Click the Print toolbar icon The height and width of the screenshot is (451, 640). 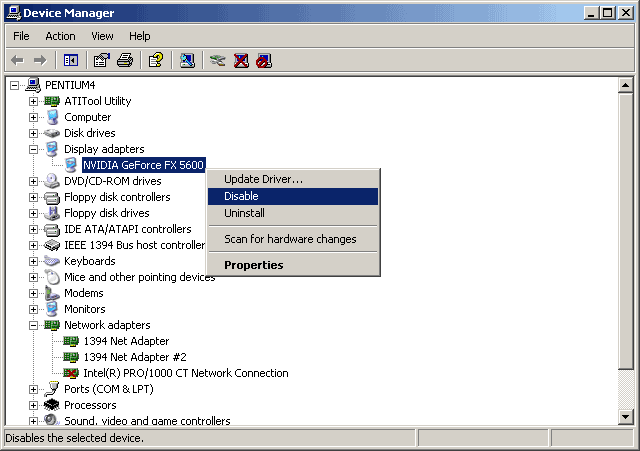(x=125, y=61)
